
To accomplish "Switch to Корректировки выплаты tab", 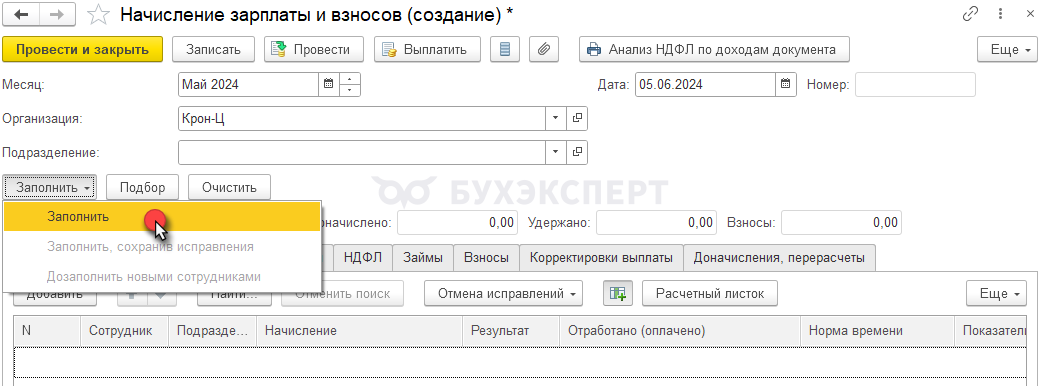I will click(602, 258).
